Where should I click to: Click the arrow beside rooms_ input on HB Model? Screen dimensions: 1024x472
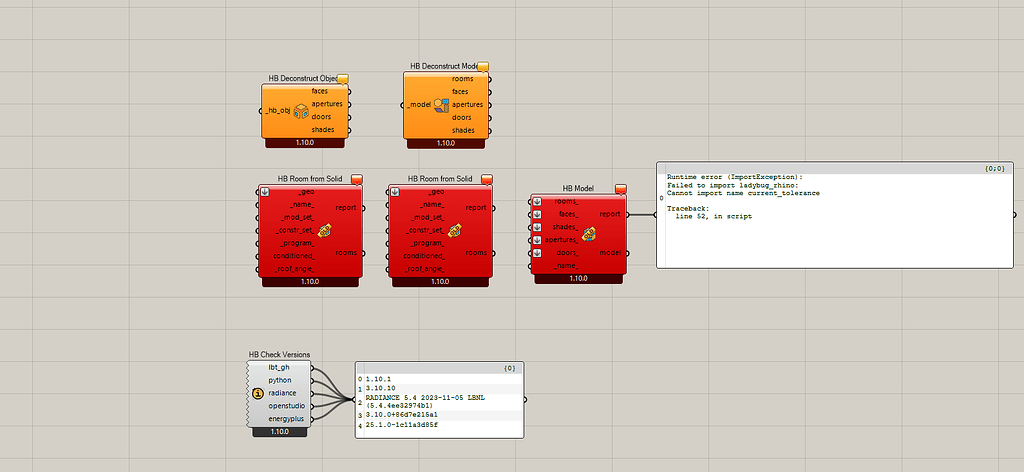point(537,201)
